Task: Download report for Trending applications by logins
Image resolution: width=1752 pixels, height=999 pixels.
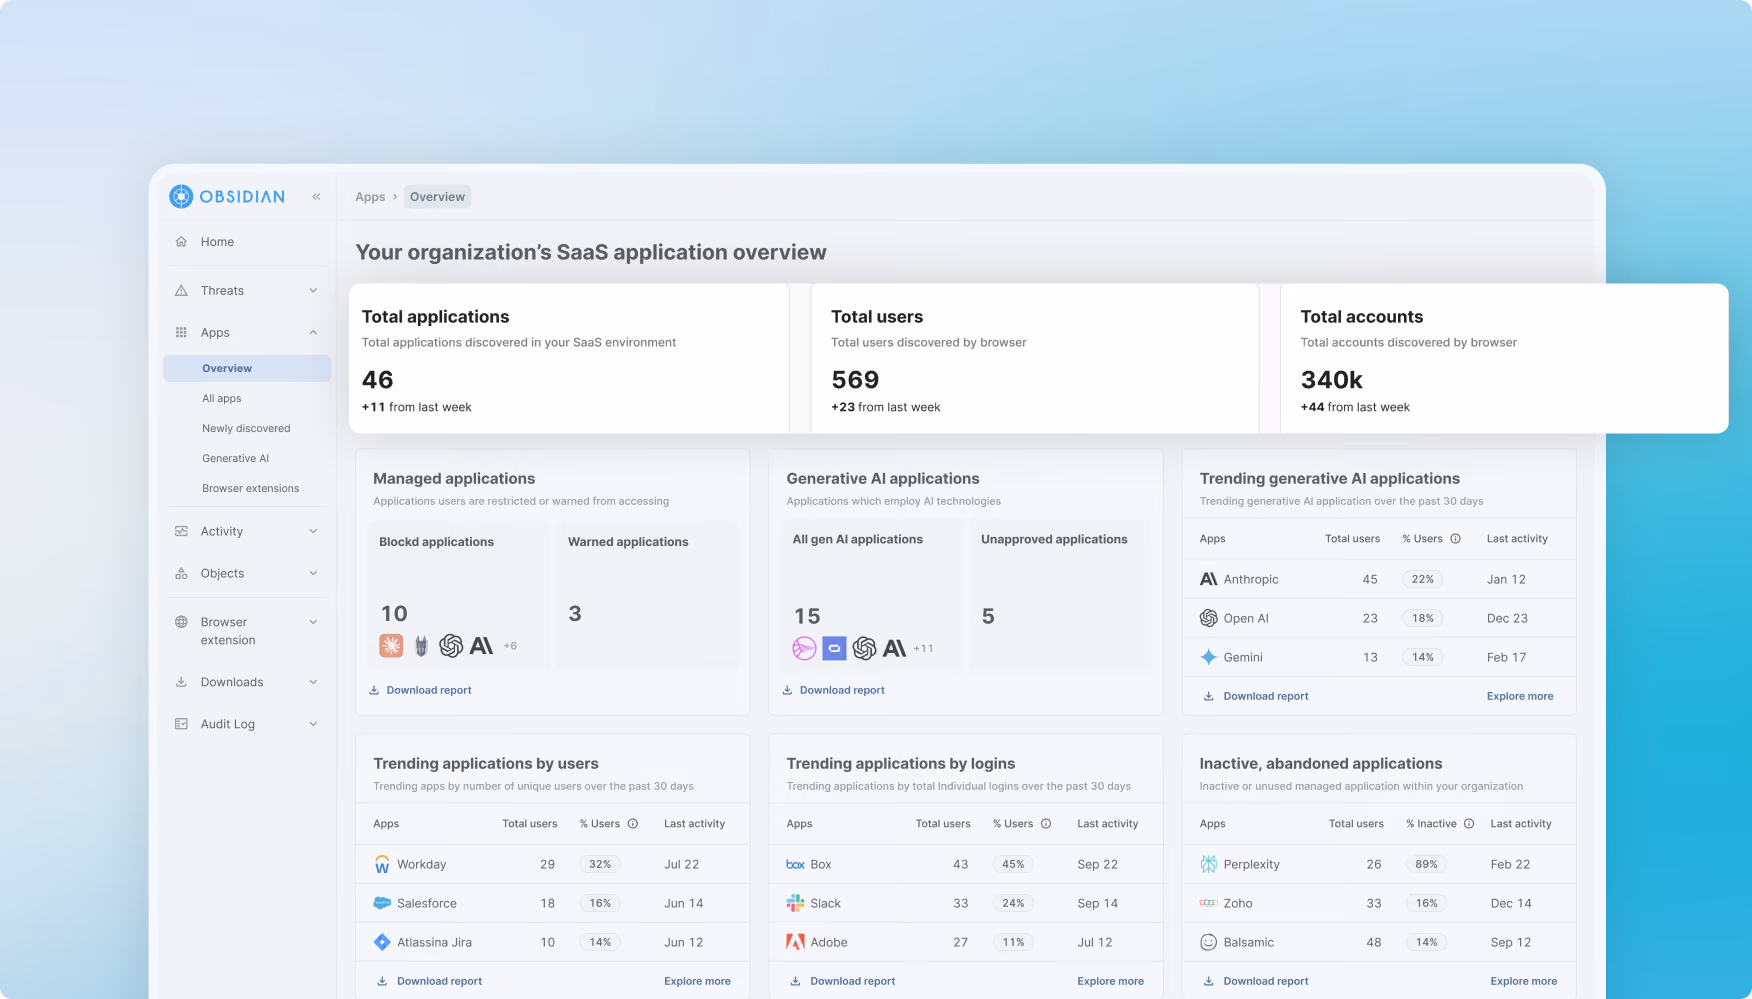Action: point(843,981)
